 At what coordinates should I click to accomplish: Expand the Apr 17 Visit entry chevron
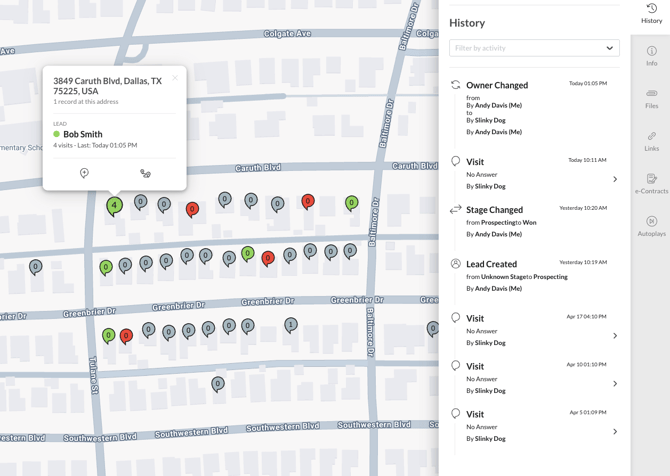pos(615,336)
